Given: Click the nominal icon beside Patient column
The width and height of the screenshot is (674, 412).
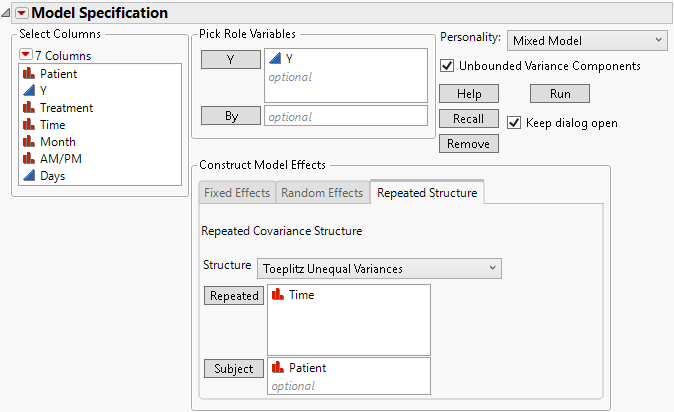Looking at the screenshot, I should 29,74.
